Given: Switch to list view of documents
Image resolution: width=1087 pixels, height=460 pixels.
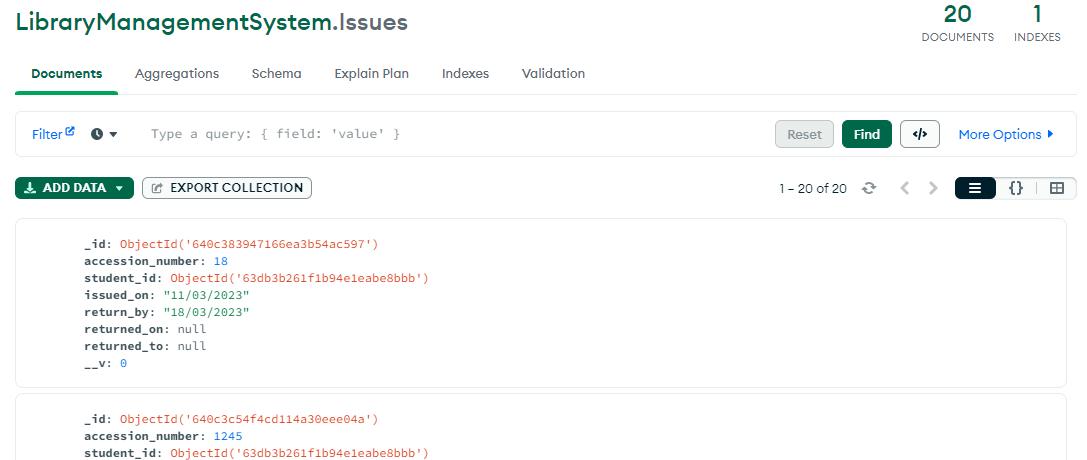Looking at the screenshot, I should 975,188.
